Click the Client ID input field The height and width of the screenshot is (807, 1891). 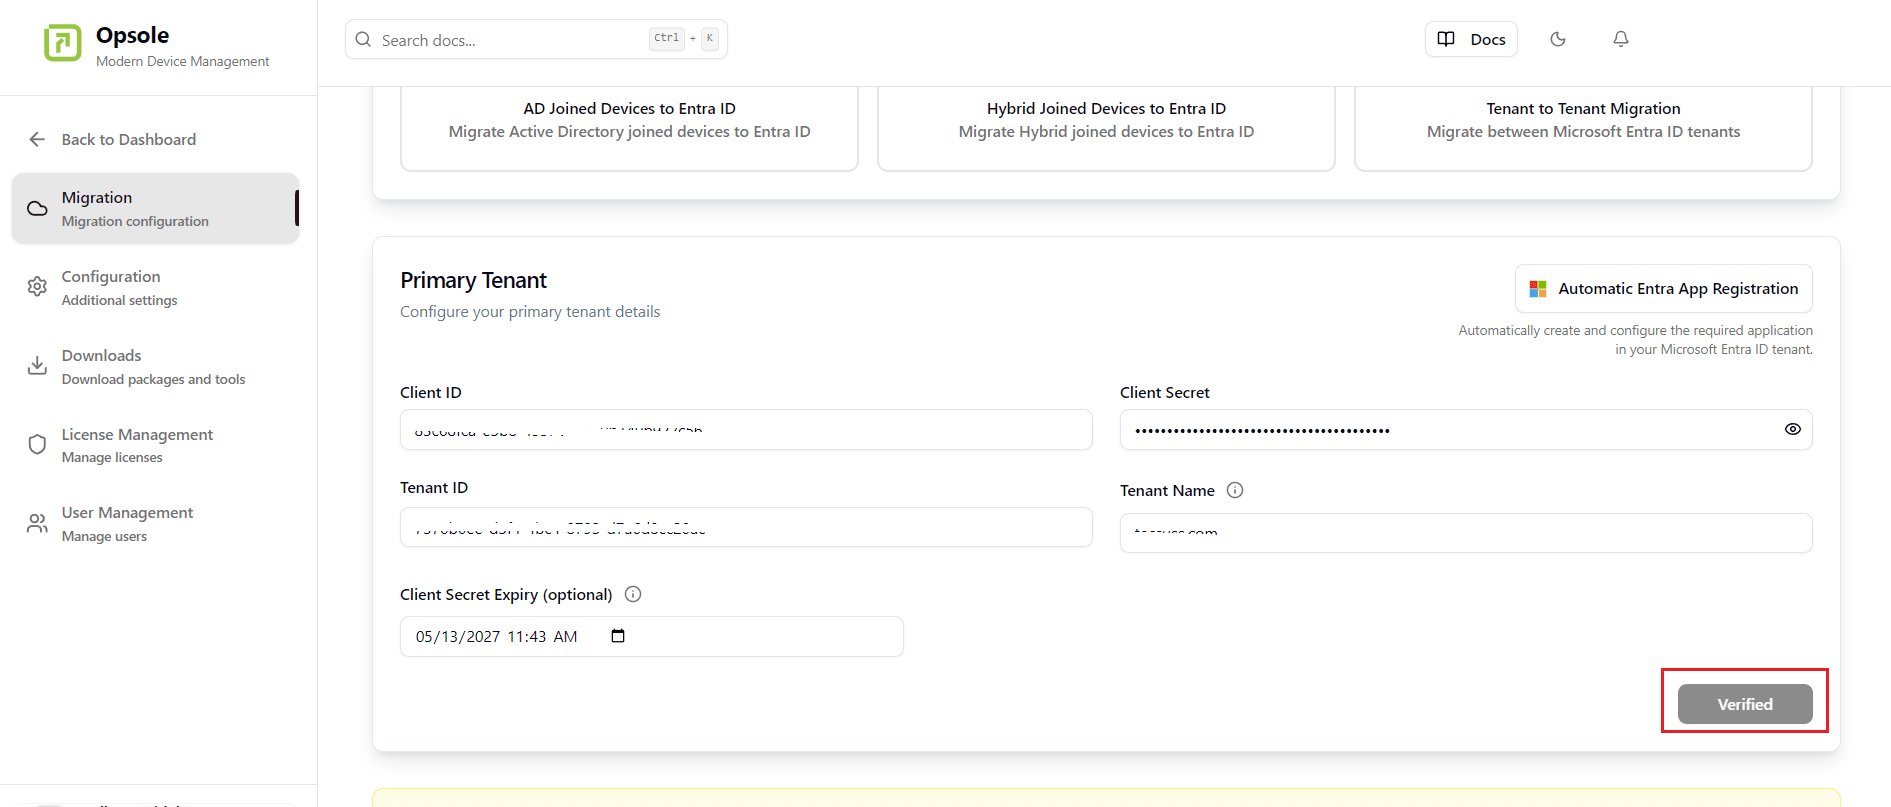[x=746, y=429]
